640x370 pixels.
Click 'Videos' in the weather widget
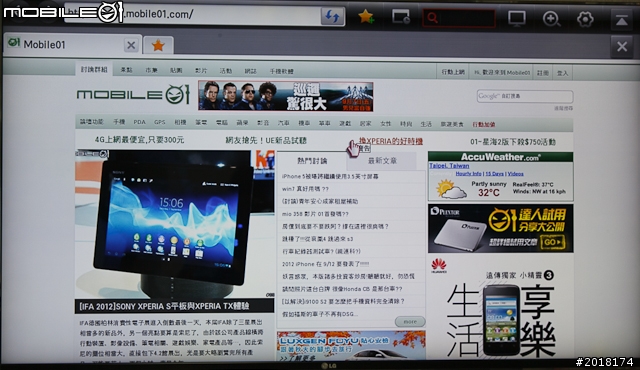coord(516,174)
